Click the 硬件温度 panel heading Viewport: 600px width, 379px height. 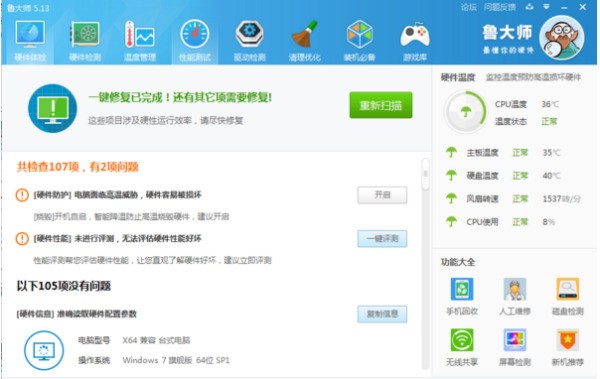click(x=458, y=77)
